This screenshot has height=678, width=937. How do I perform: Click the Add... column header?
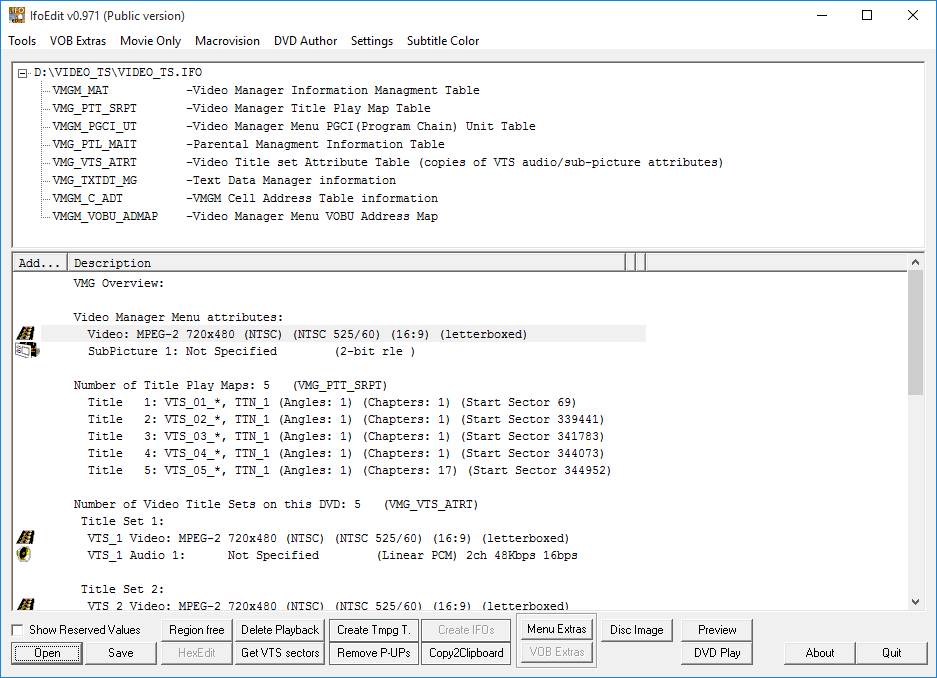[x=39, y=263]
